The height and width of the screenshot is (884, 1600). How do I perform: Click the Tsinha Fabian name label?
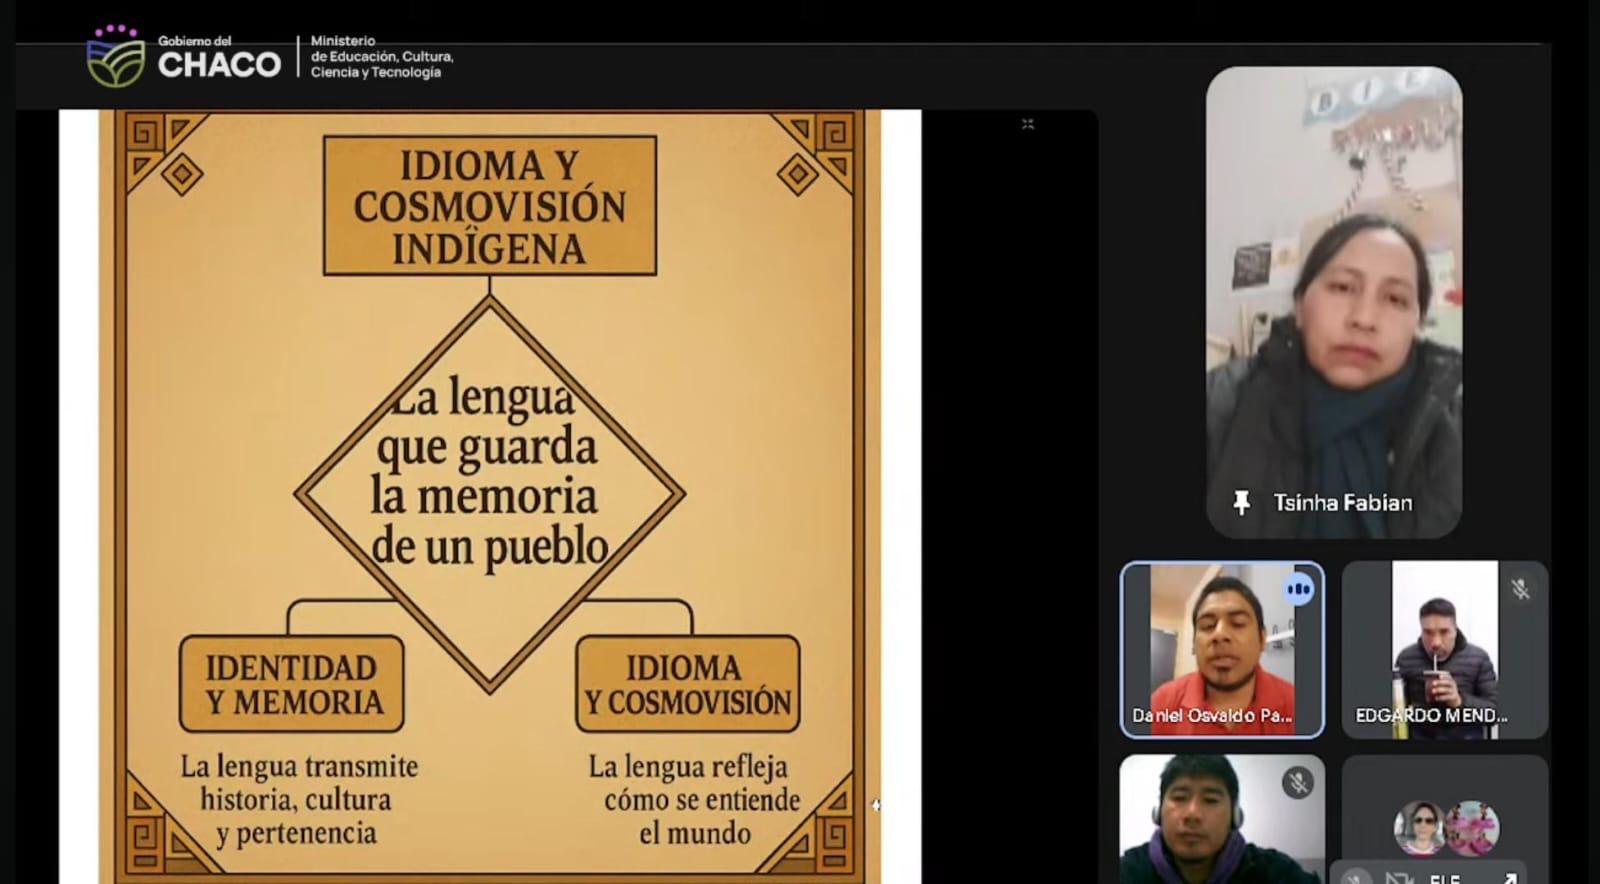(1342, 503)
